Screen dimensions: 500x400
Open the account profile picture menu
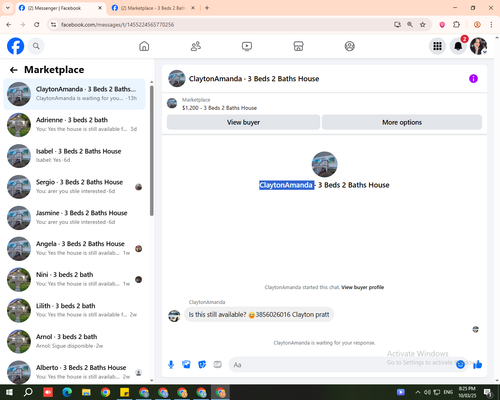coord(479,46)
